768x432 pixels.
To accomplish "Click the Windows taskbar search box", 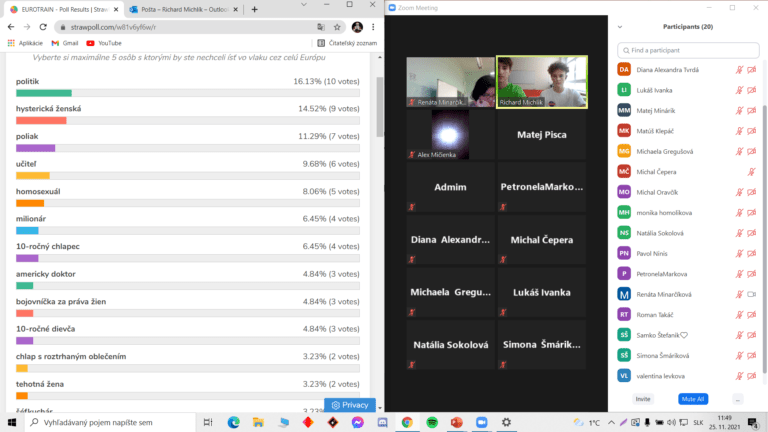I will tap(110, 422).
